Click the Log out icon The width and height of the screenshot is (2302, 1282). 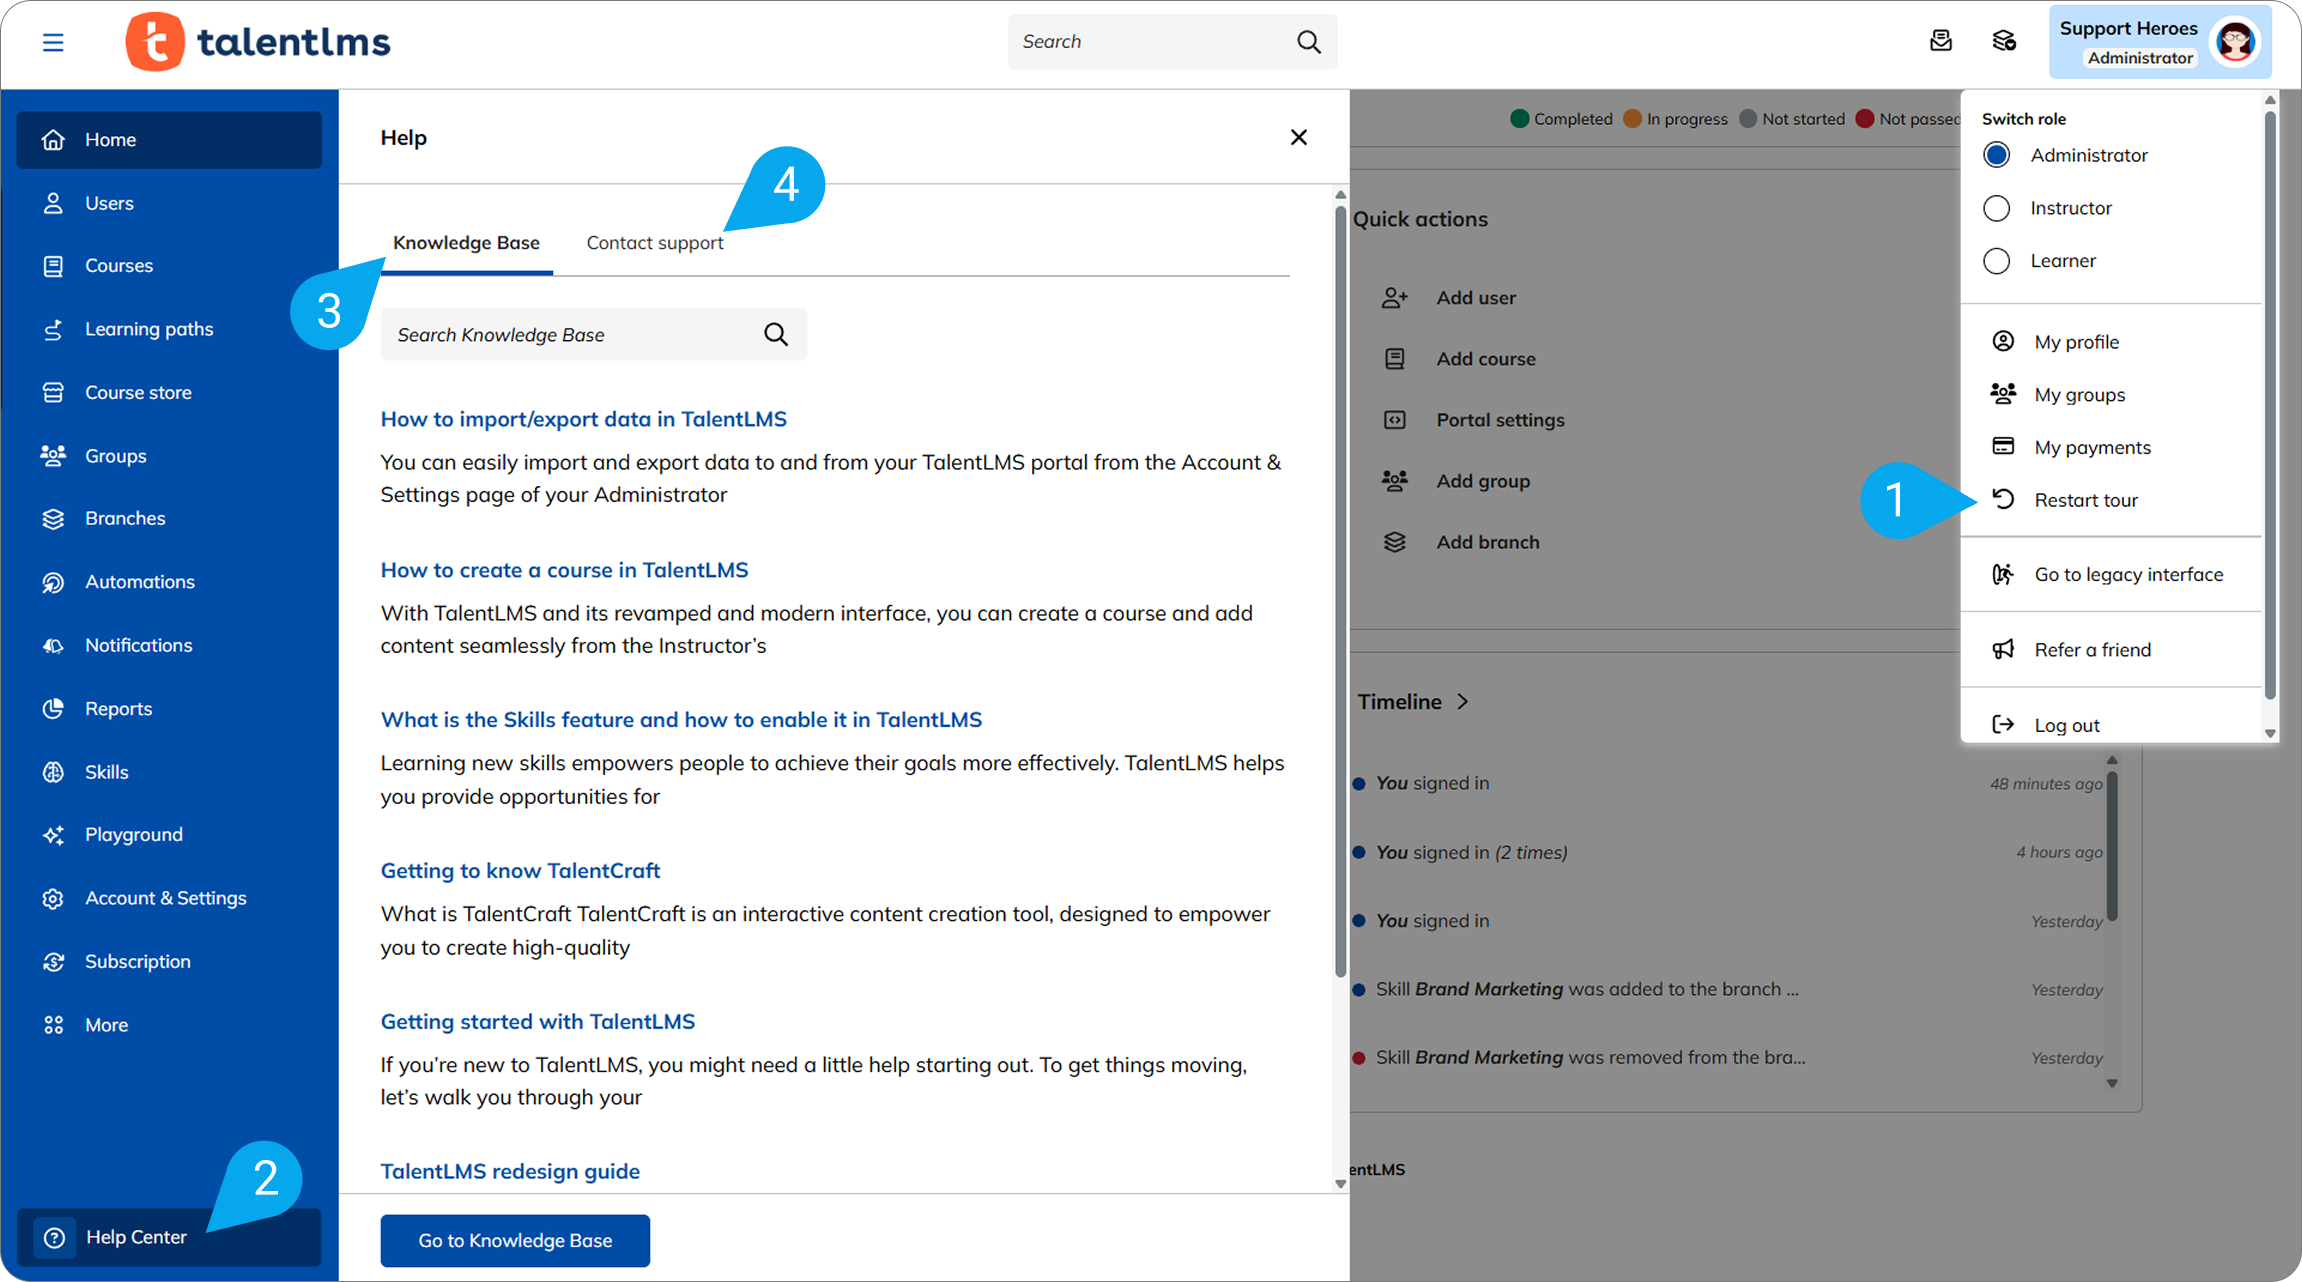tap(2003, 725)
